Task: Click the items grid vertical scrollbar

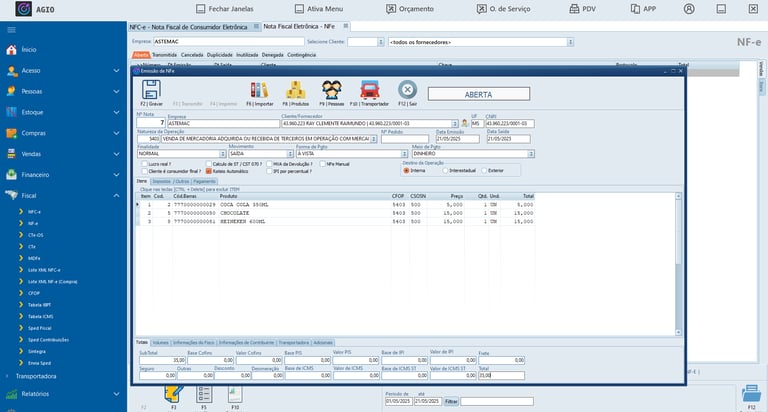Action: click(678, 264)
